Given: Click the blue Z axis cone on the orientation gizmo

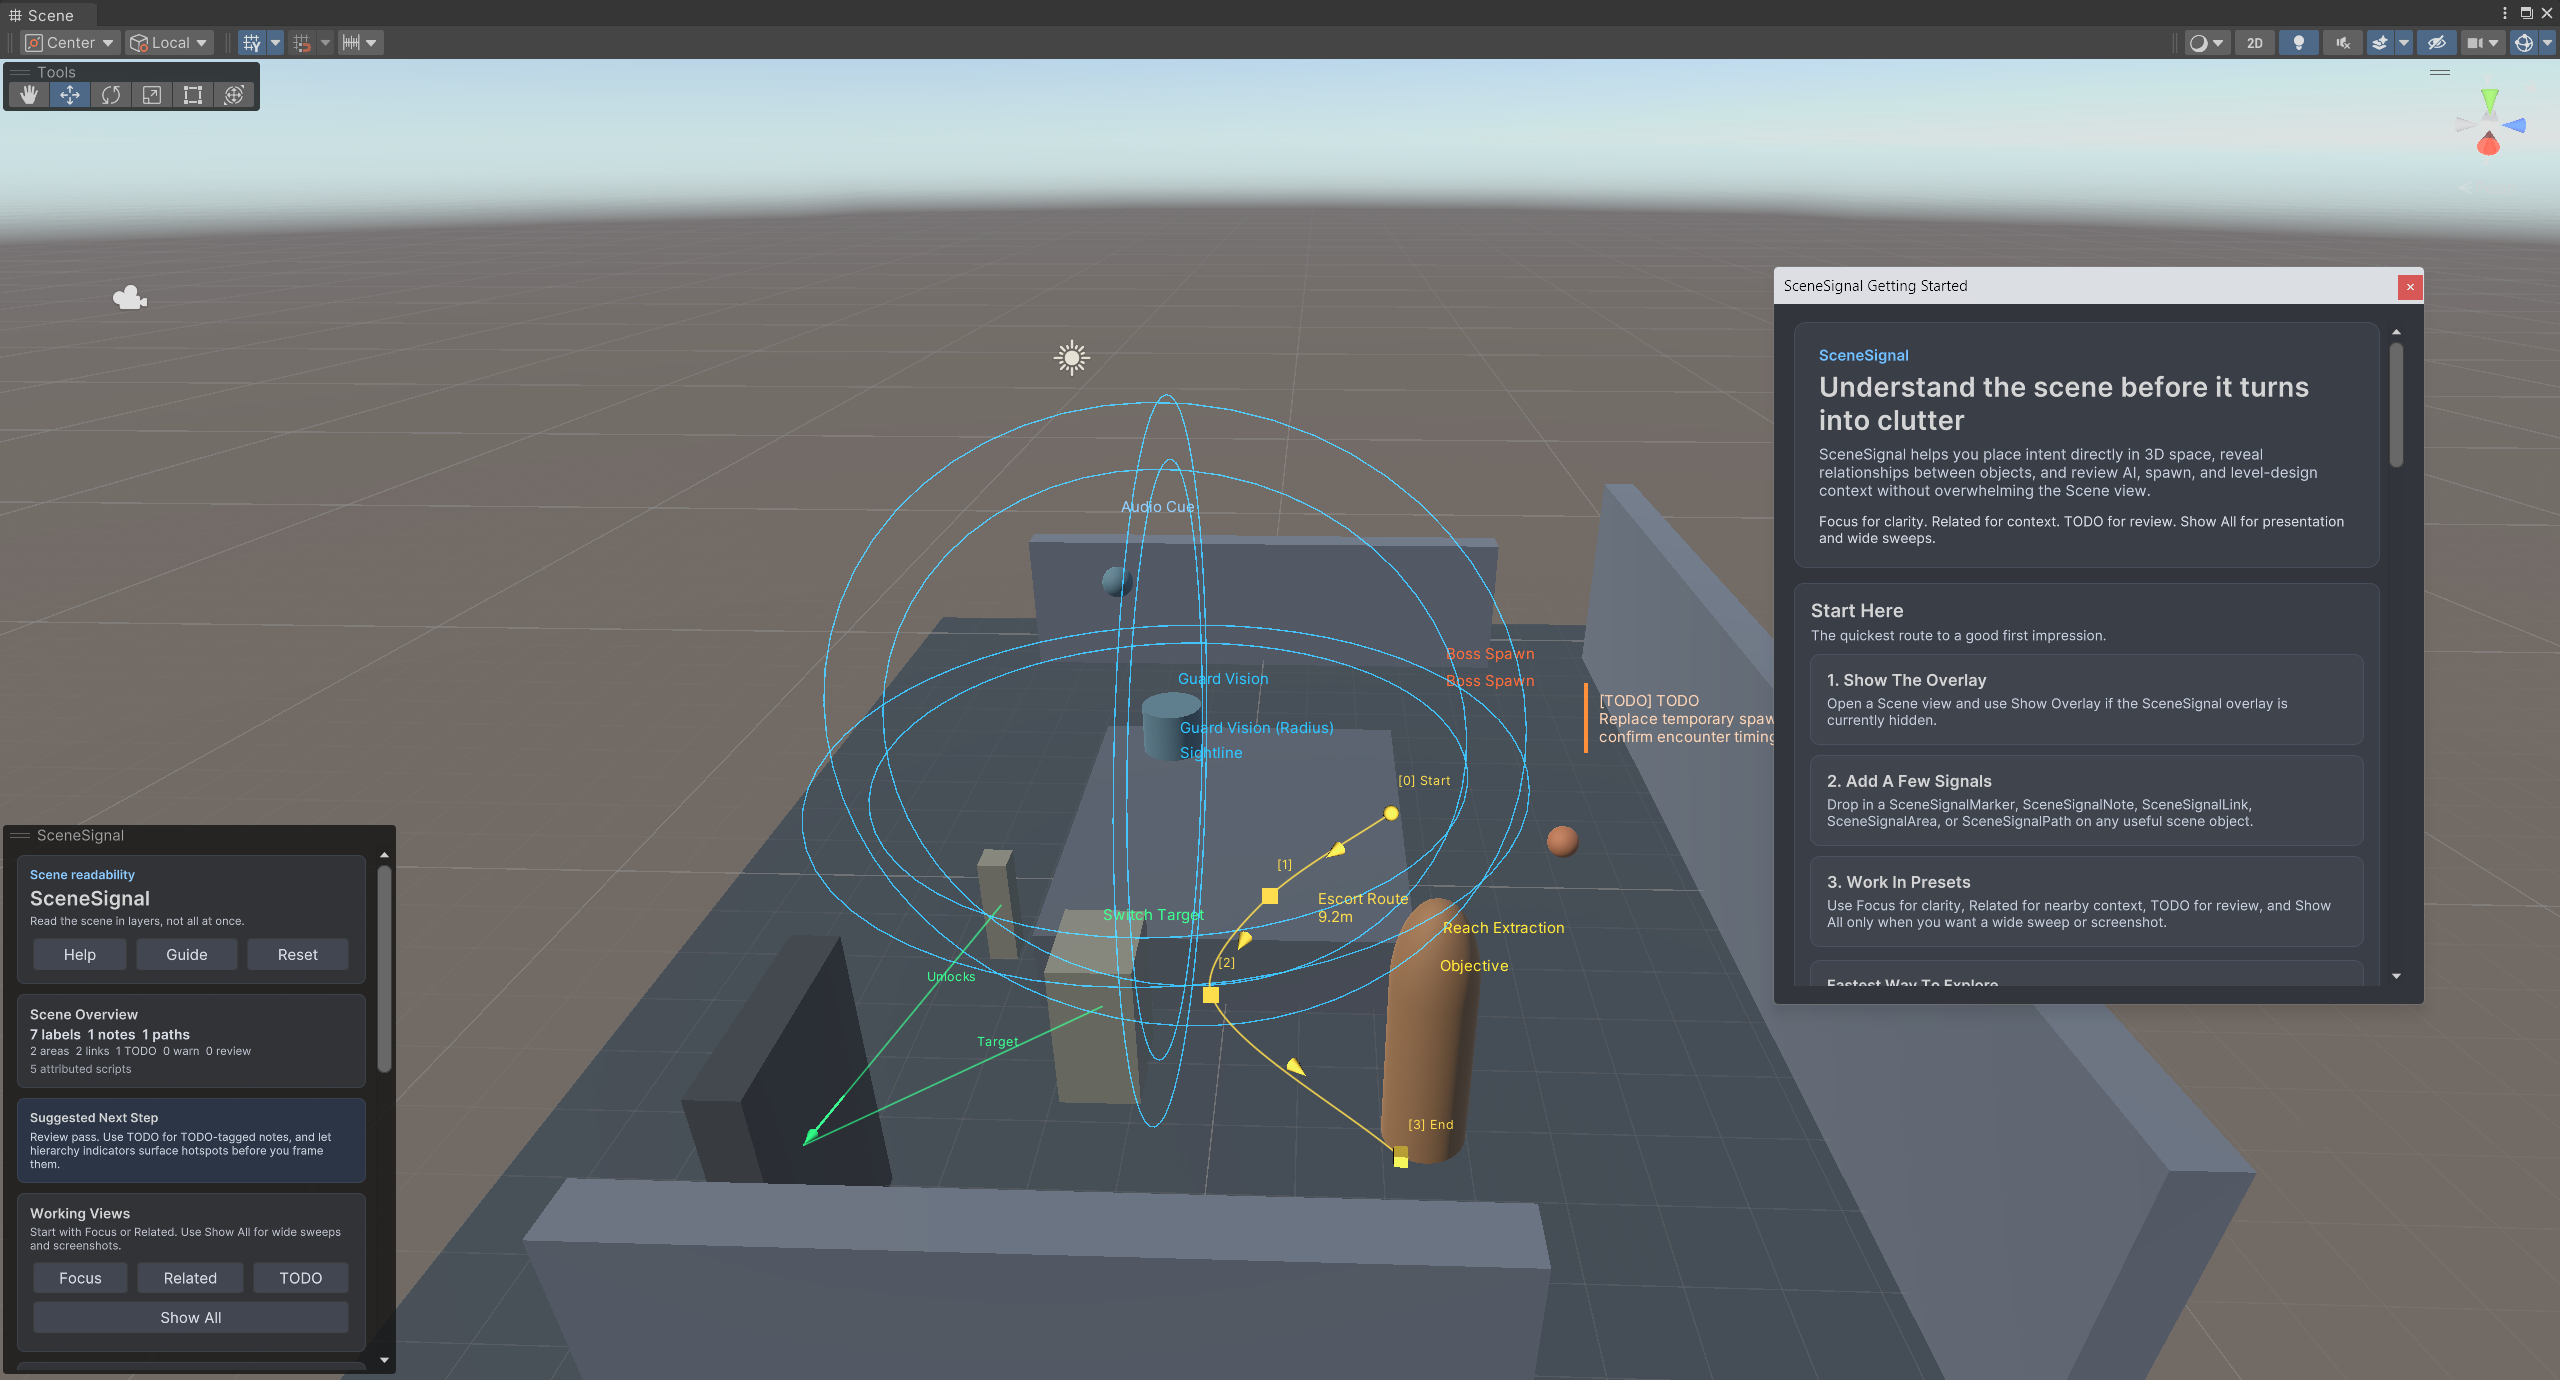Looking at the screenshot, I should point(2515,125).
